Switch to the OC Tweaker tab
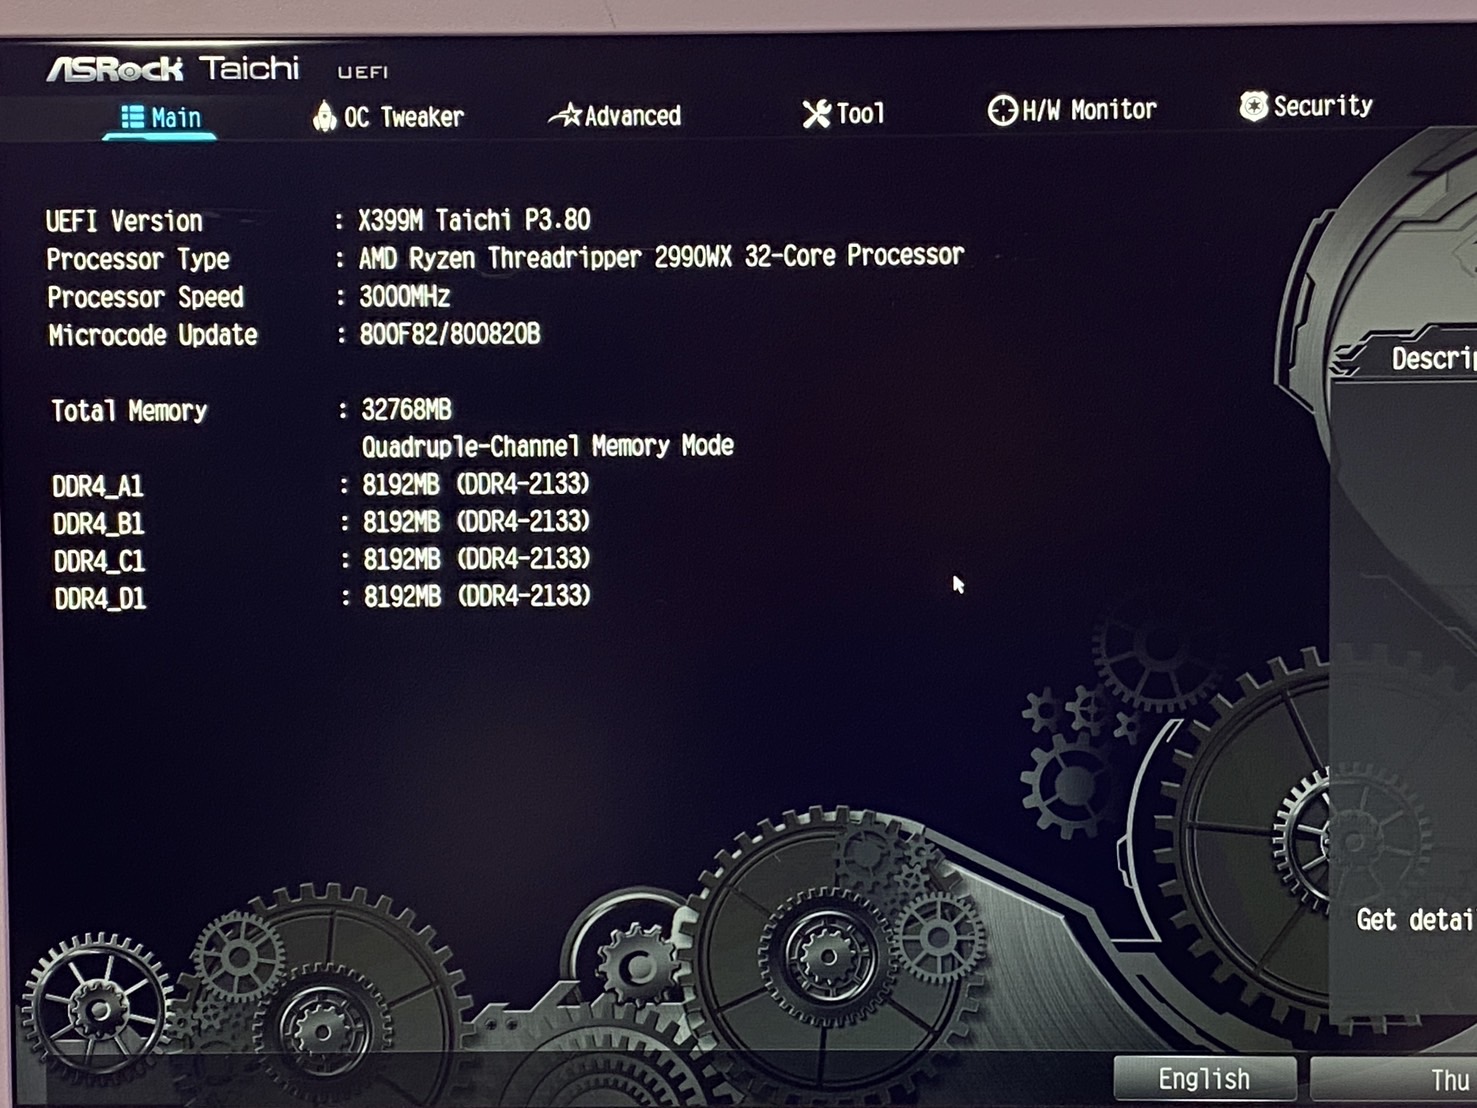The width and height of the screenshot is (1477, 1108). (388, 117)
